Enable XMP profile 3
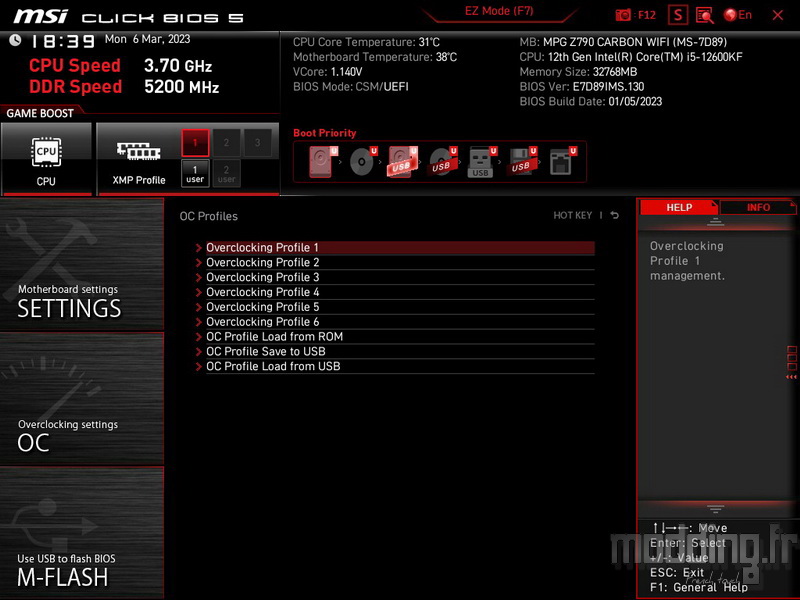This screenshot has width=800, height=600. tap(257, 143)
